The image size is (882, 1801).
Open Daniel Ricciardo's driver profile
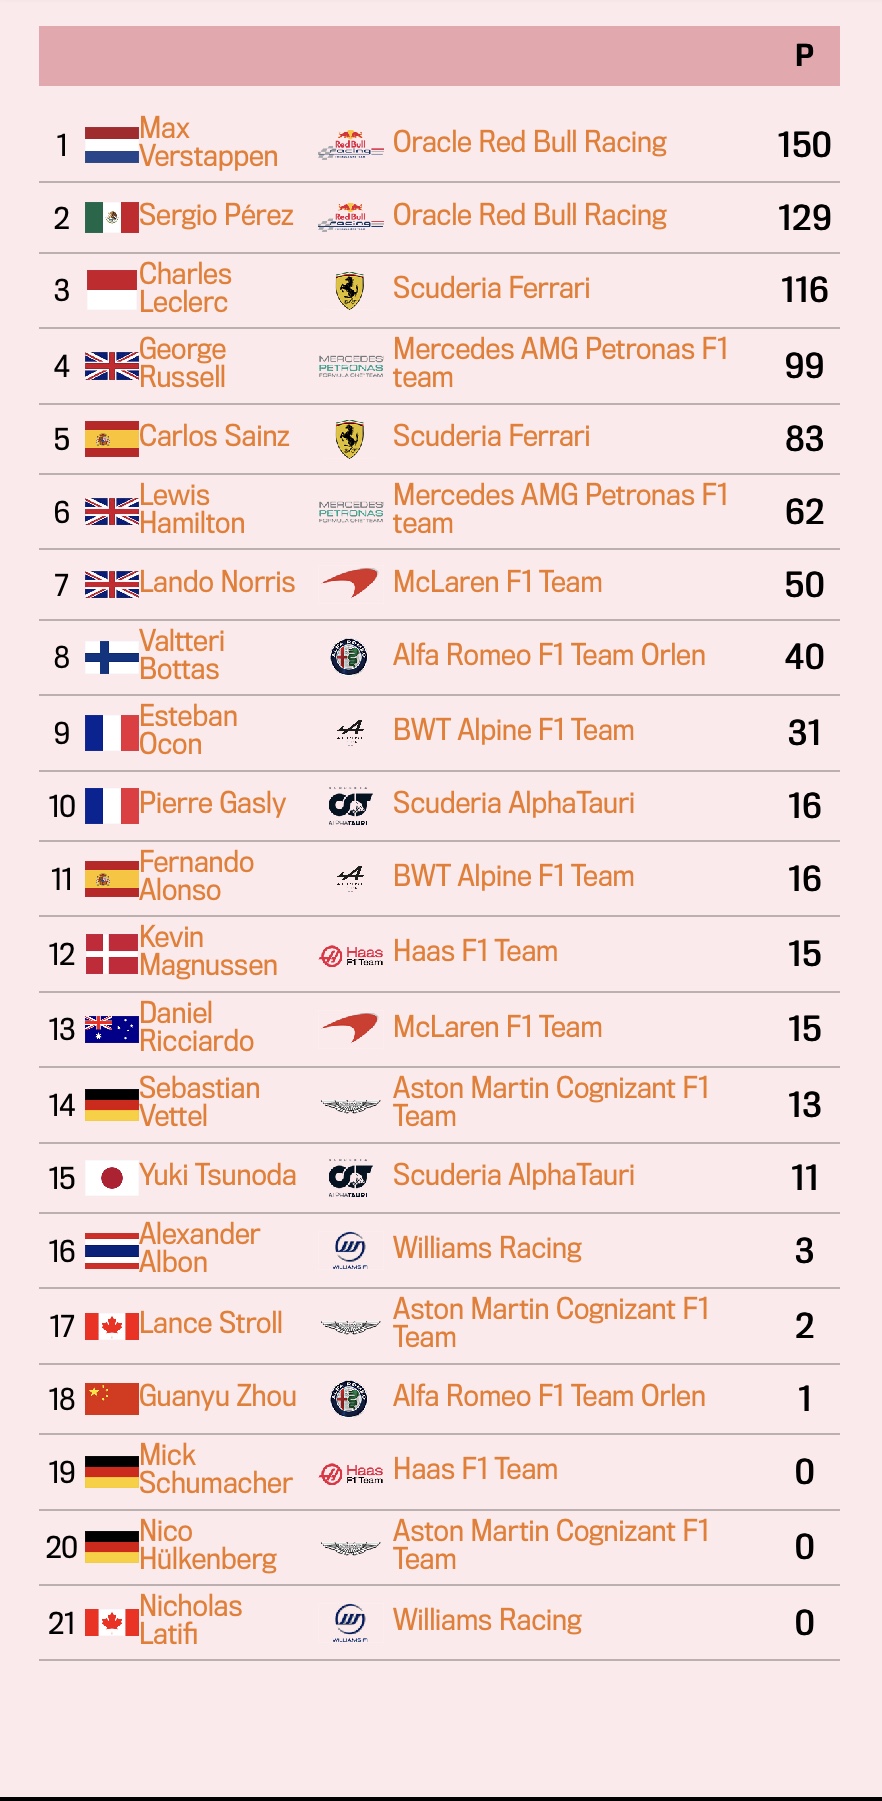[196, 1027]
